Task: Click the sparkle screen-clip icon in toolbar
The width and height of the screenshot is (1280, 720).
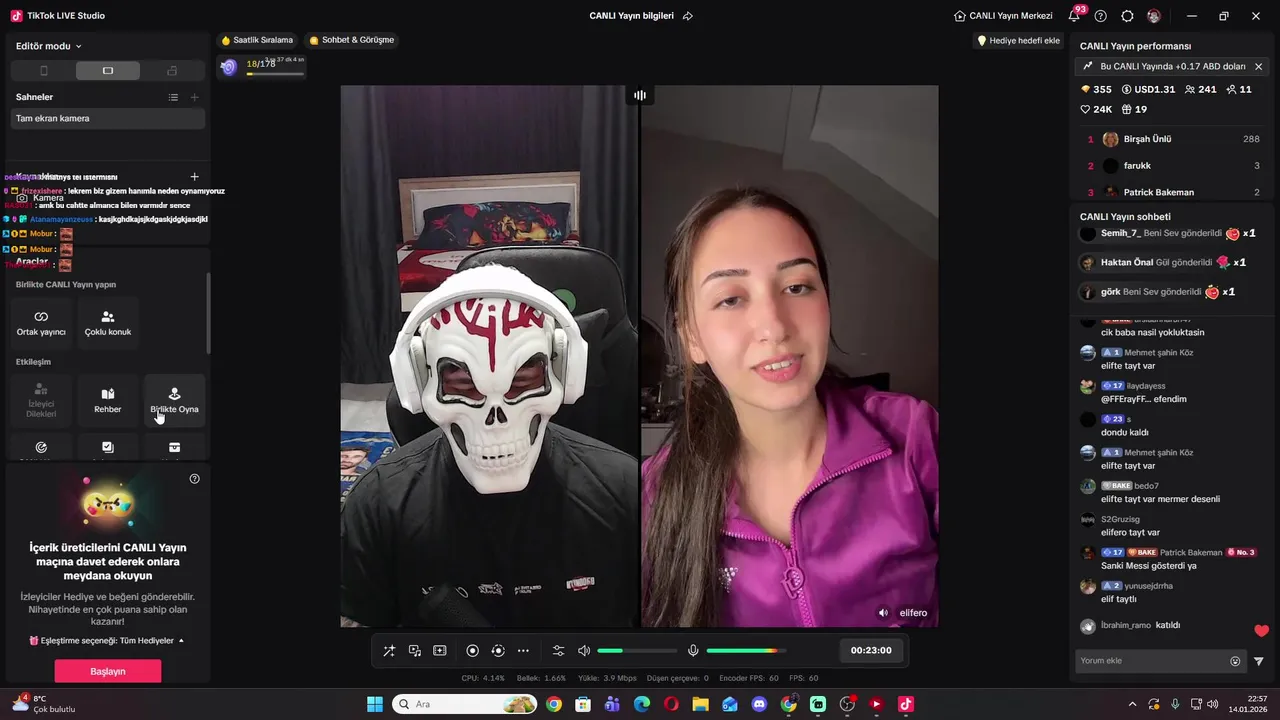Action: tap(439, 651)
